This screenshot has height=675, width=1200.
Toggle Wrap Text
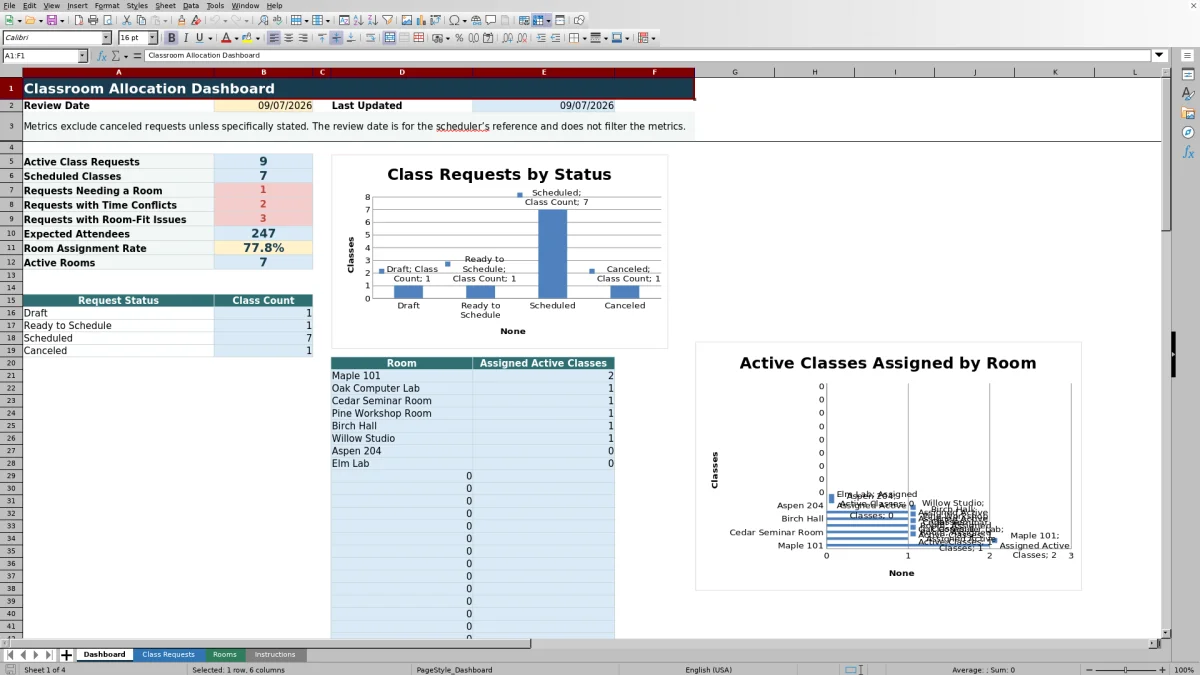370,38
